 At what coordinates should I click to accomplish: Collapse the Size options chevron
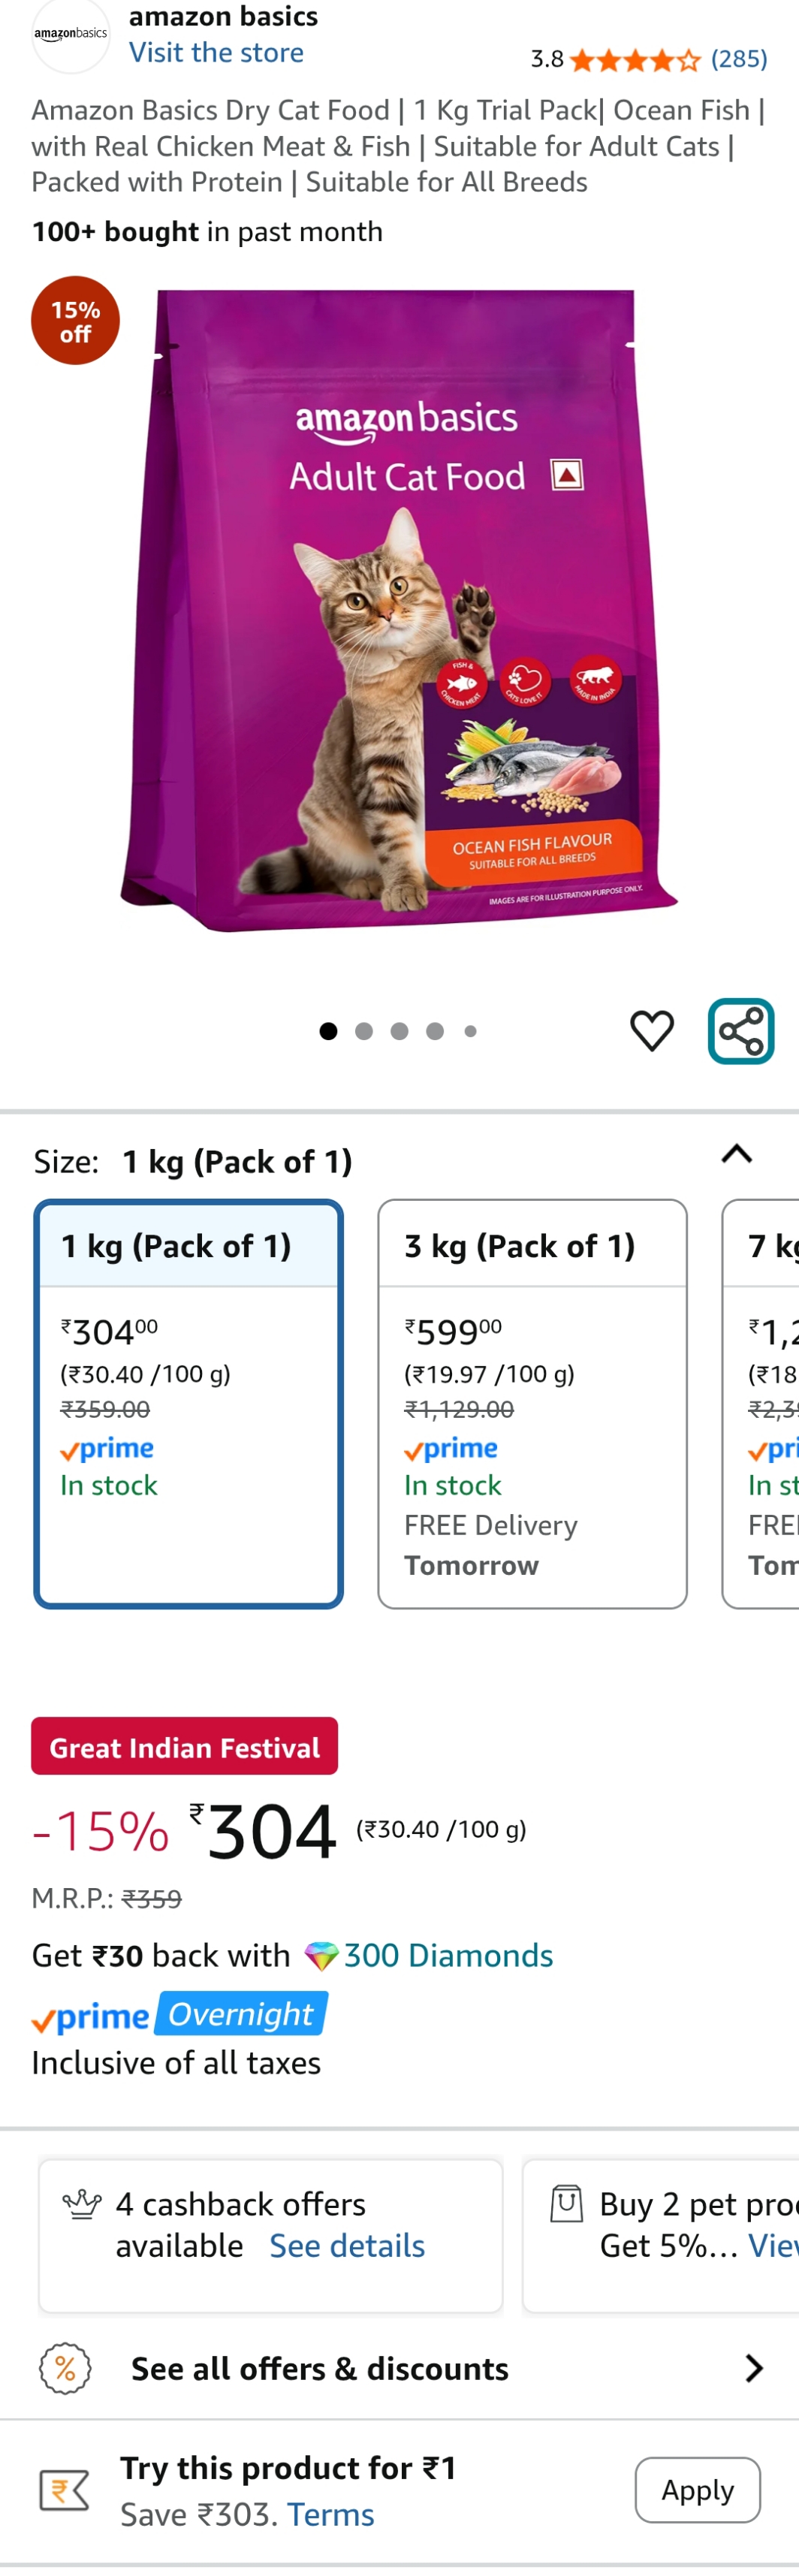tap(737, 1155)
